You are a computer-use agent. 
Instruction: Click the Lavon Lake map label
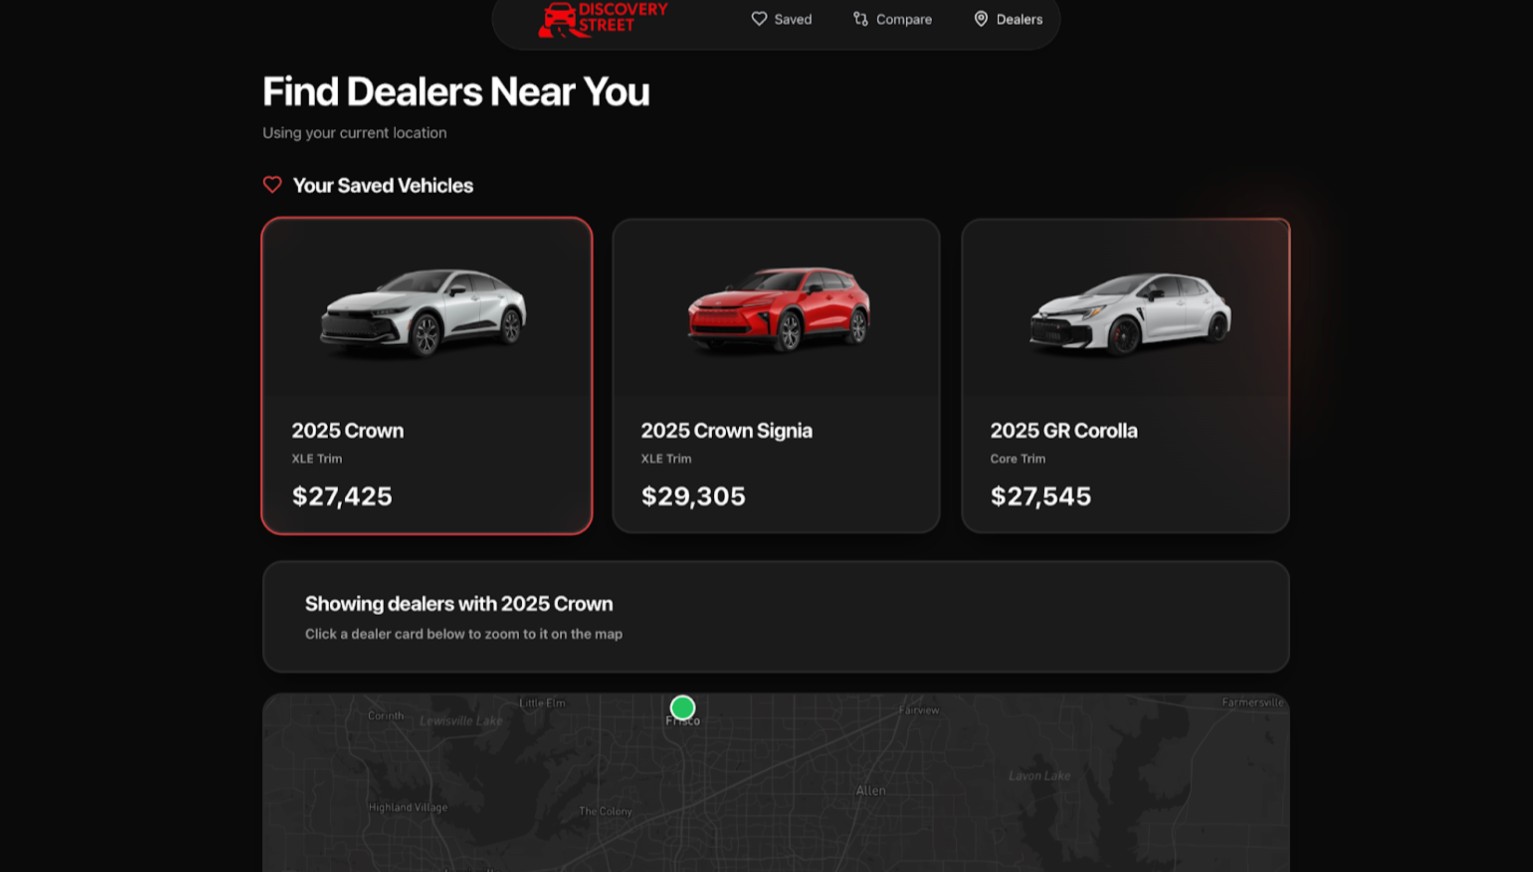1039,776
